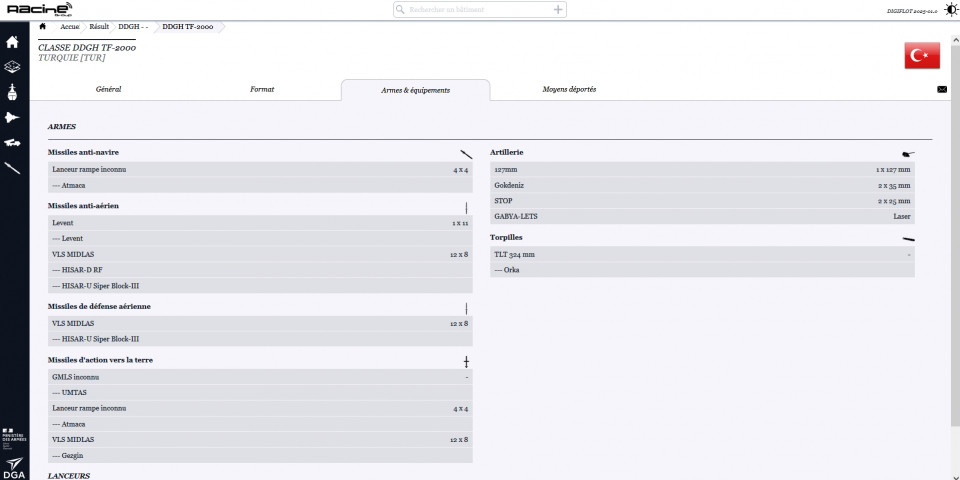
Task: Open the Format tab
Action: 262,89
